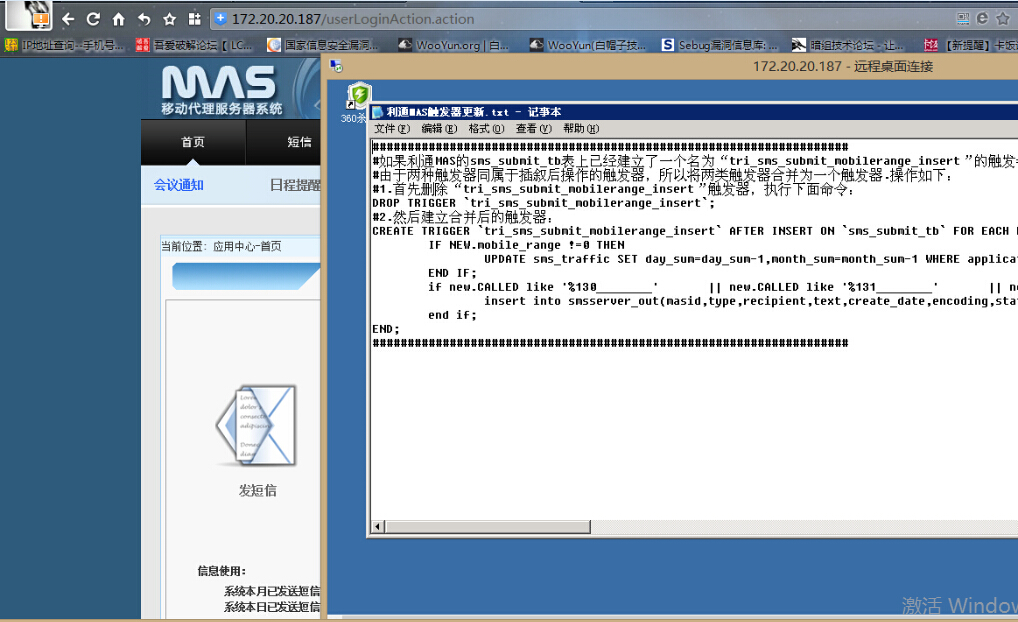Bookmark page with star at address bar end
The height and width of the screenshot is (622, 1018).
1003,19
